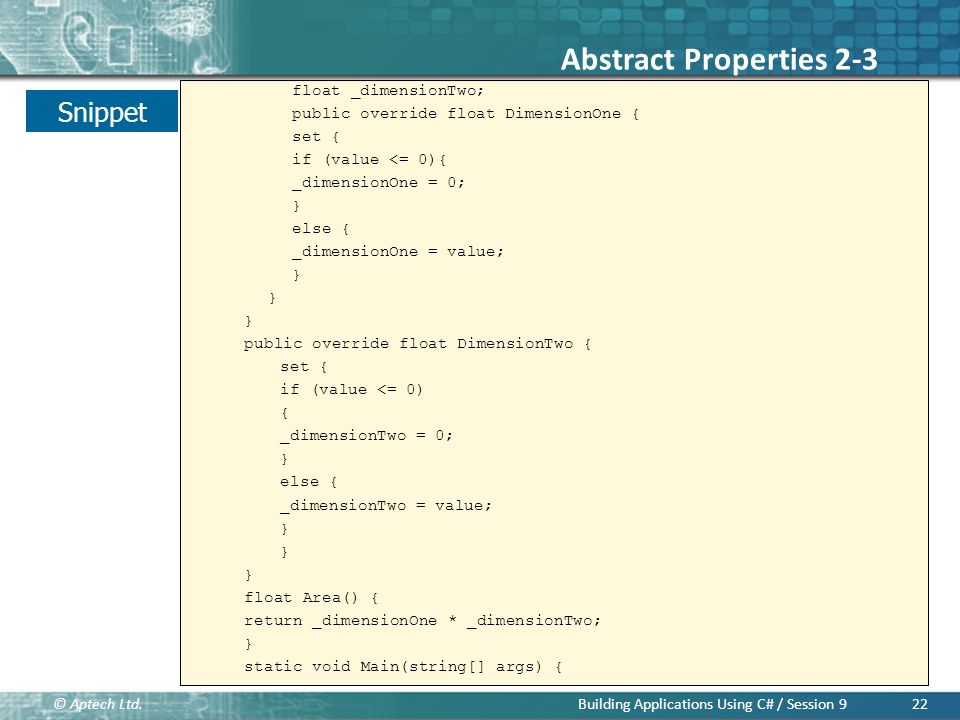
Task: Select 'public override float DimensionTwo {' line
Action: pos(417,343)
